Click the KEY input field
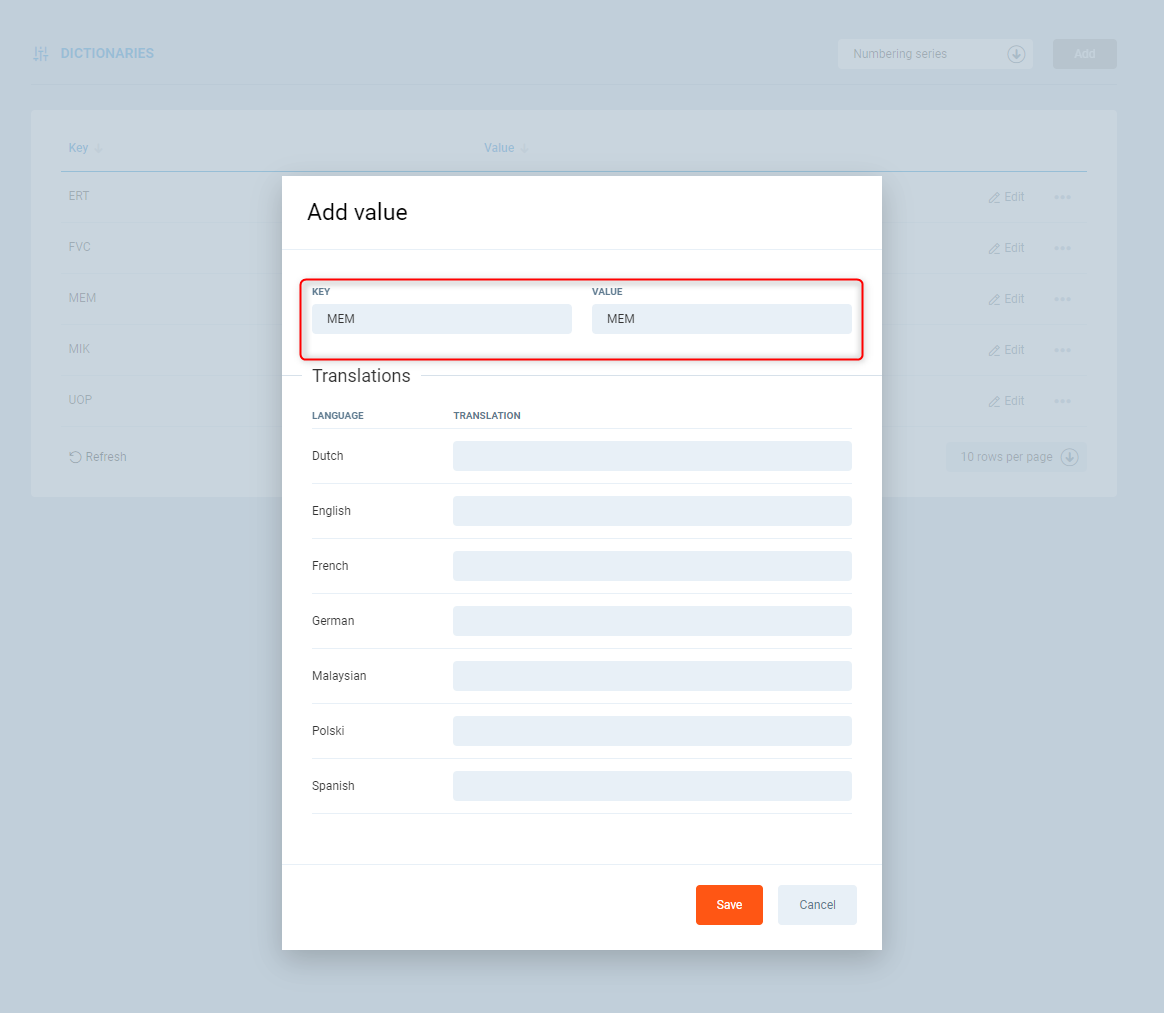 [x=441, y=319]
